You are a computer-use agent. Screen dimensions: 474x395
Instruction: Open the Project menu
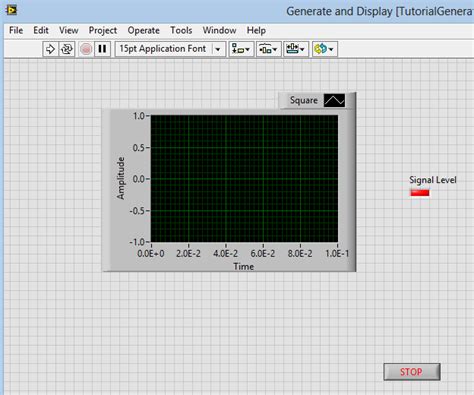point(103,30)
